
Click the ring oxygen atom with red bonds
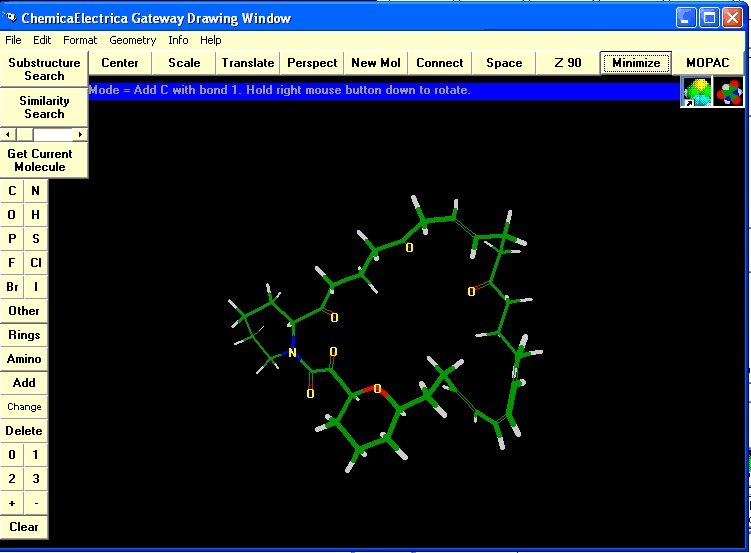point(377,388)
